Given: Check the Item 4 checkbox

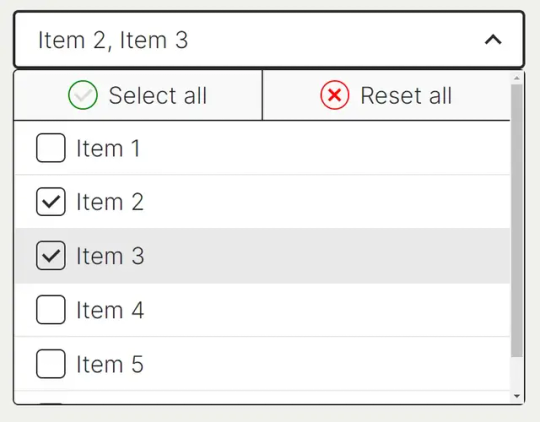Looking at the screenshot, I should click(51, 309).
